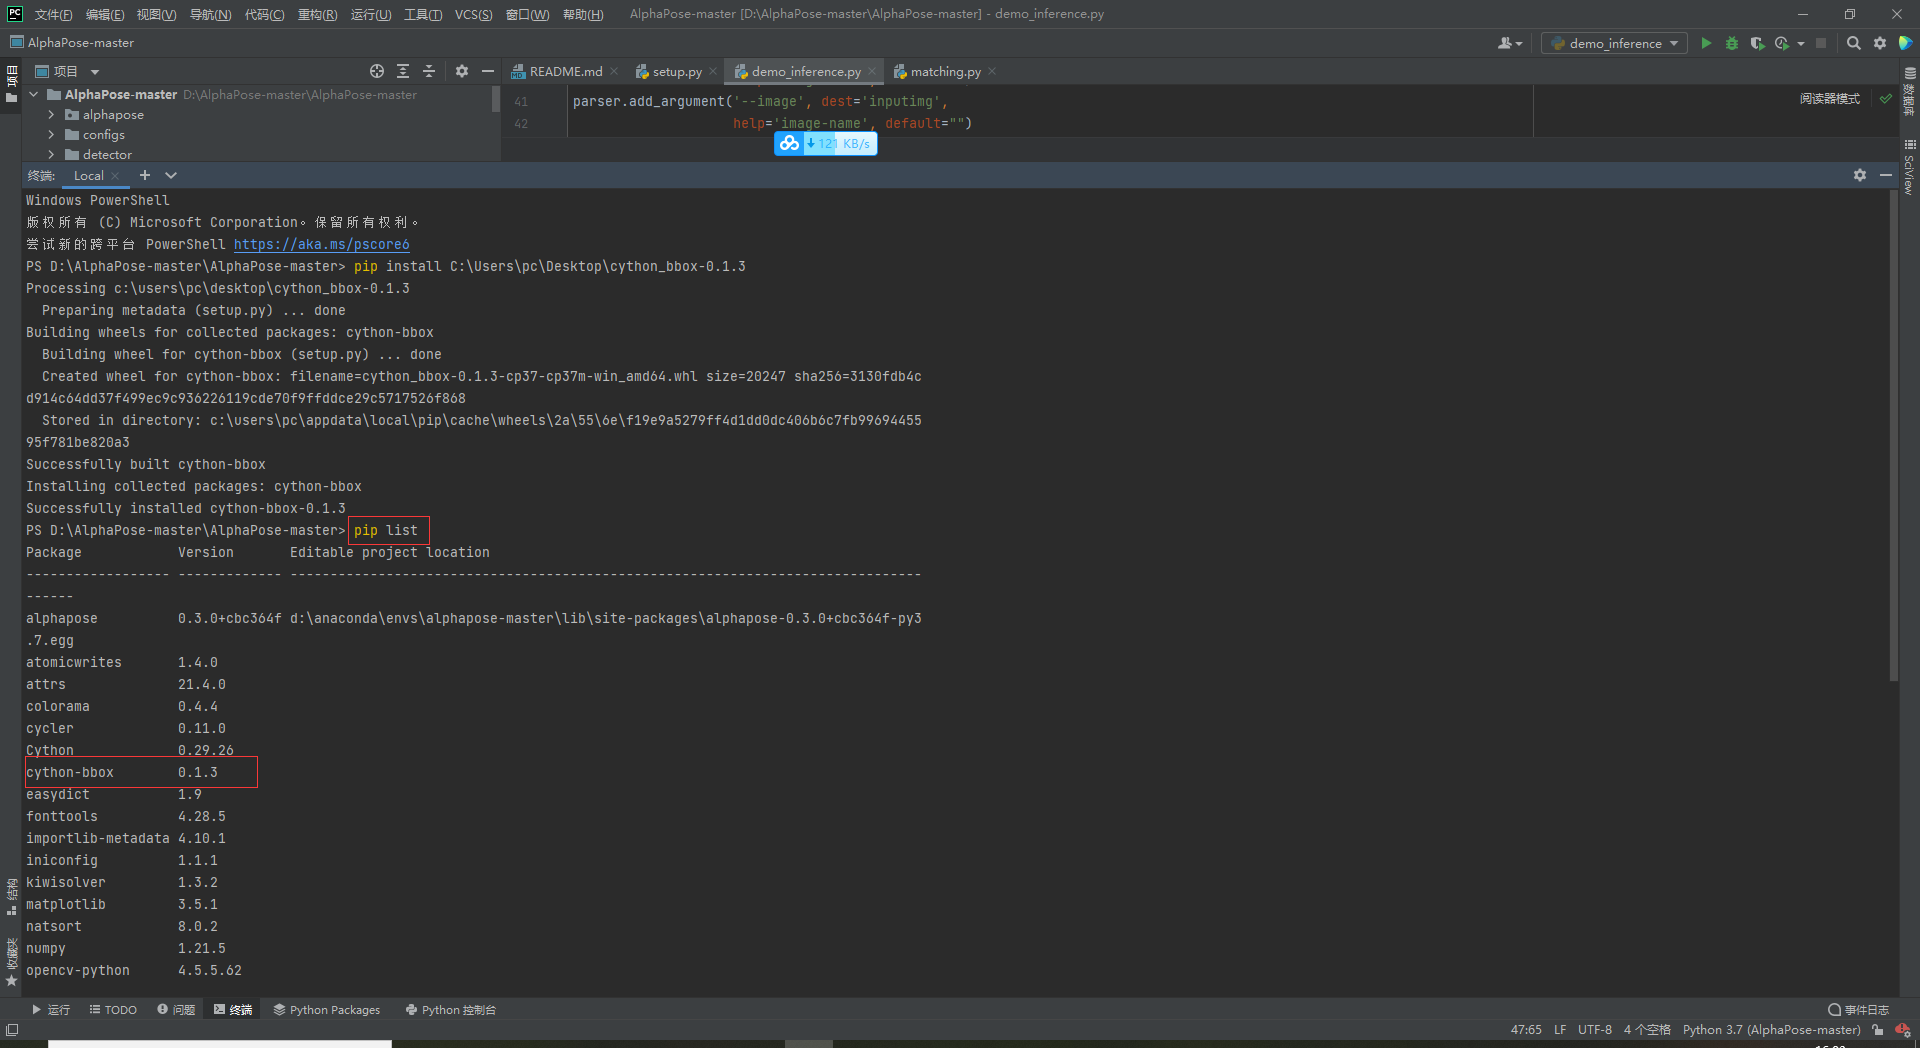The width and height of the screenshot is (1920, 1048).
Task: Open 运行(U) menu
Action: (371, 14)
